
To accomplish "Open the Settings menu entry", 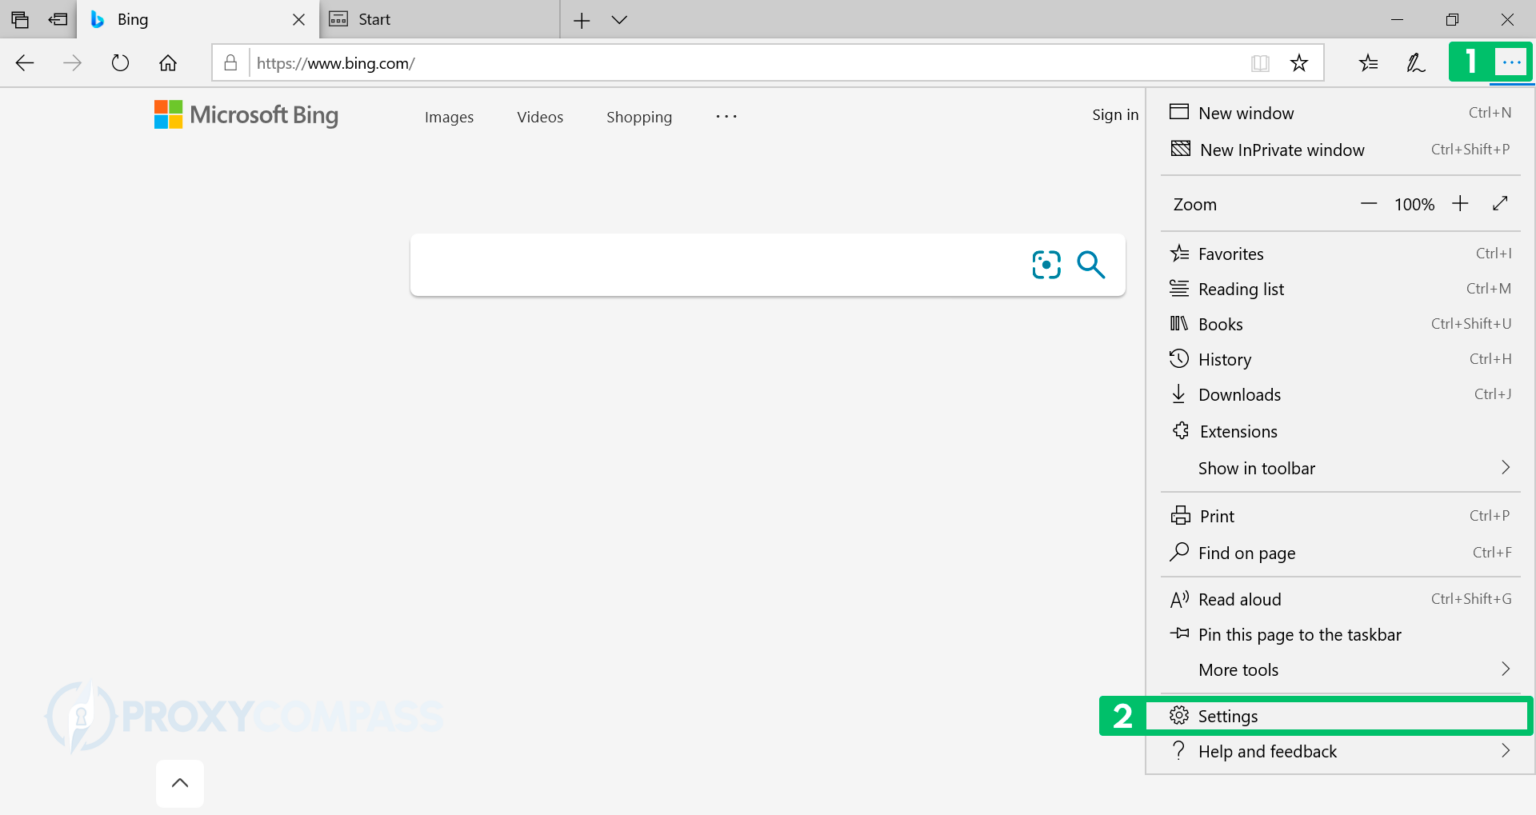I will (x=1228, y=715).
